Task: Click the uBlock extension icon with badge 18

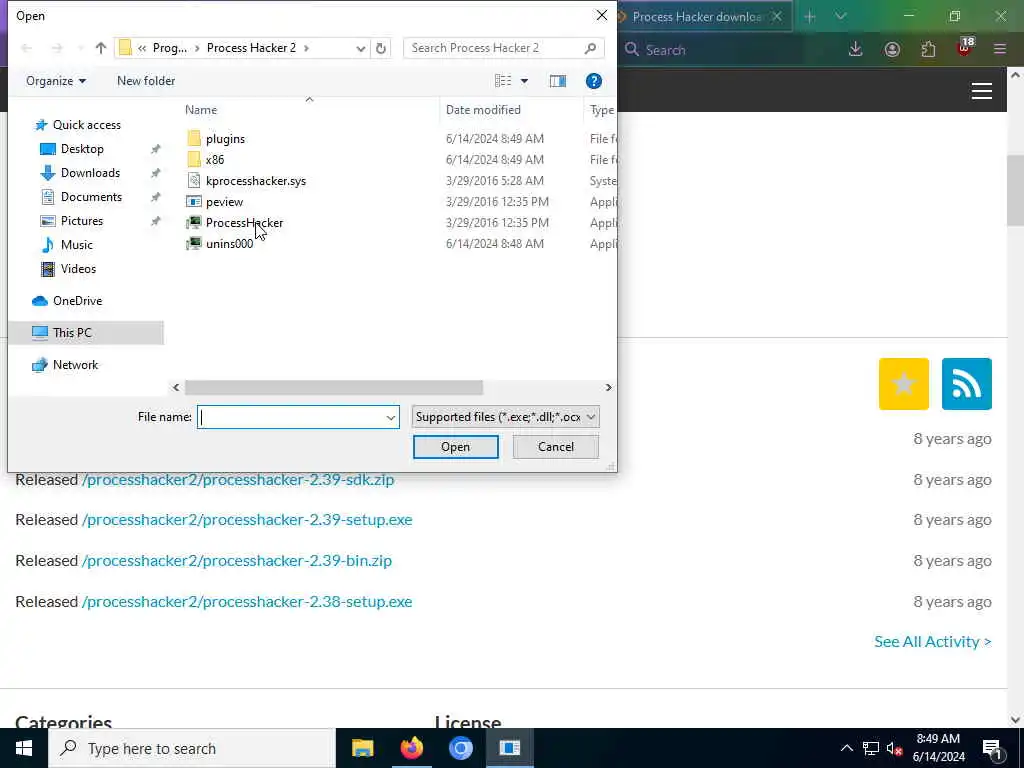Action: 965,47
